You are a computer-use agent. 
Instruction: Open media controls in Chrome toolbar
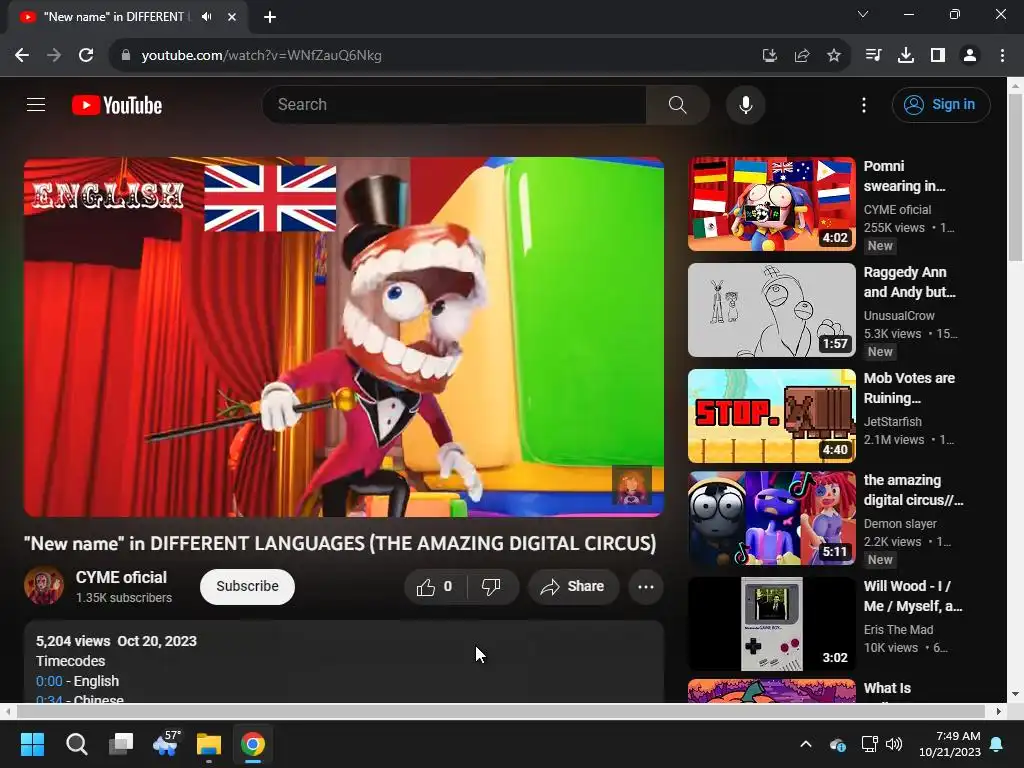[873, 56]
